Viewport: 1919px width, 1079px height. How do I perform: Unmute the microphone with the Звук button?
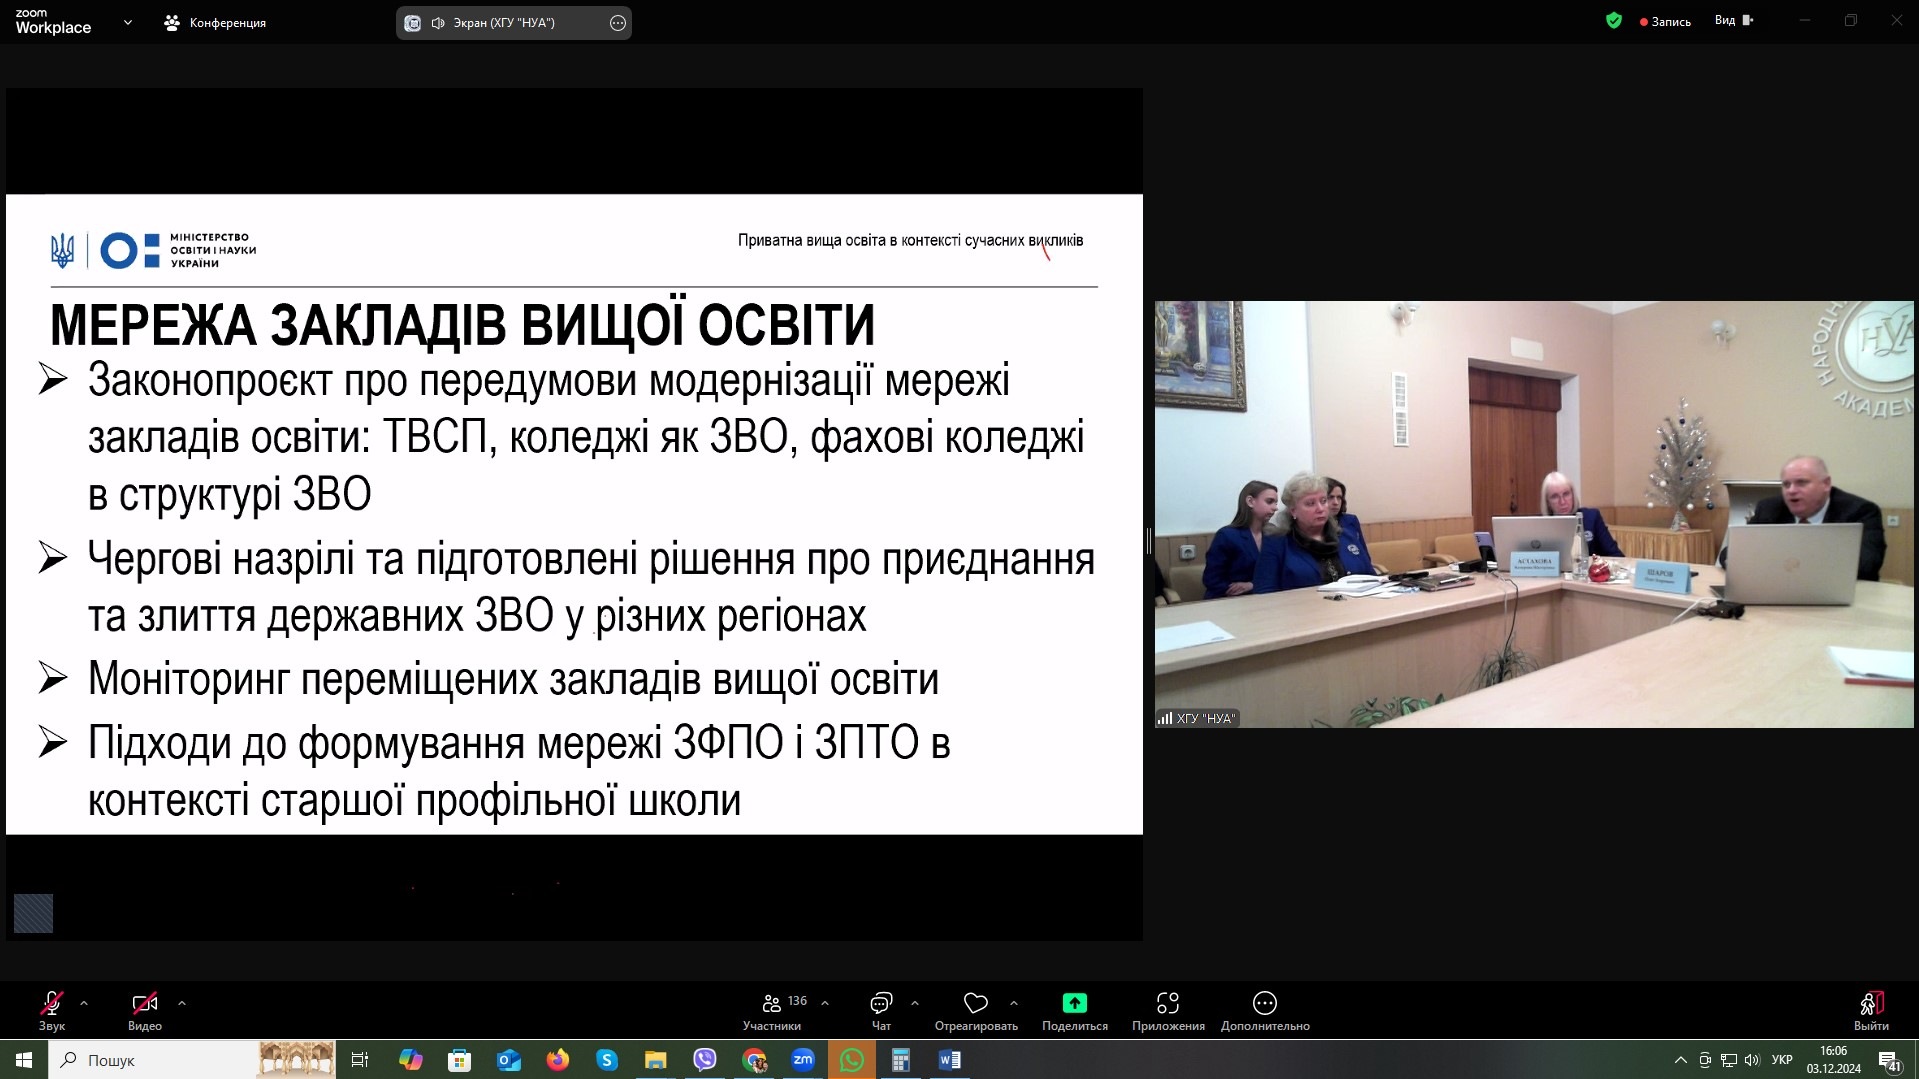[x=51, y=1009]
